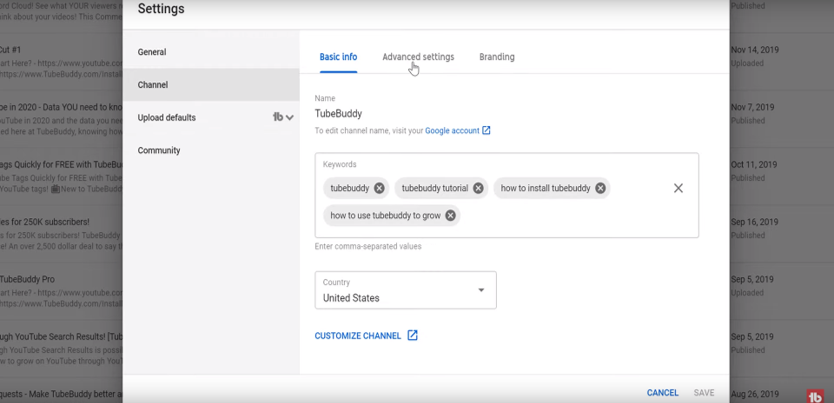The height and width of the screenshot is (403, 834).
Task: Open the Country dropdown
Action: pos(405,291)
